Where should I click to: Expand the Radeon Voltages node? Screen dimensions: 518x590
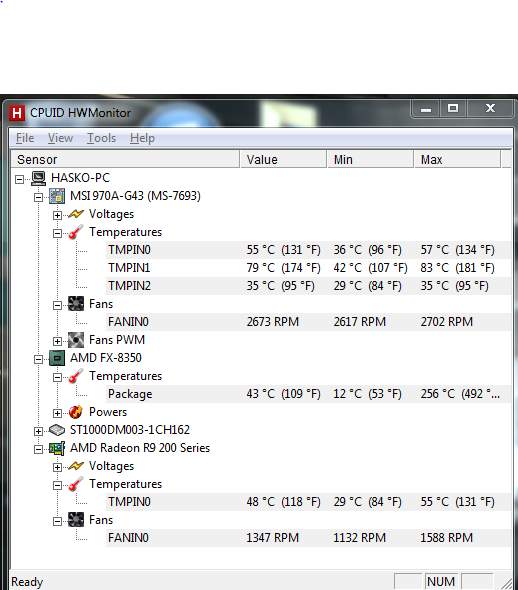point(57,467)
